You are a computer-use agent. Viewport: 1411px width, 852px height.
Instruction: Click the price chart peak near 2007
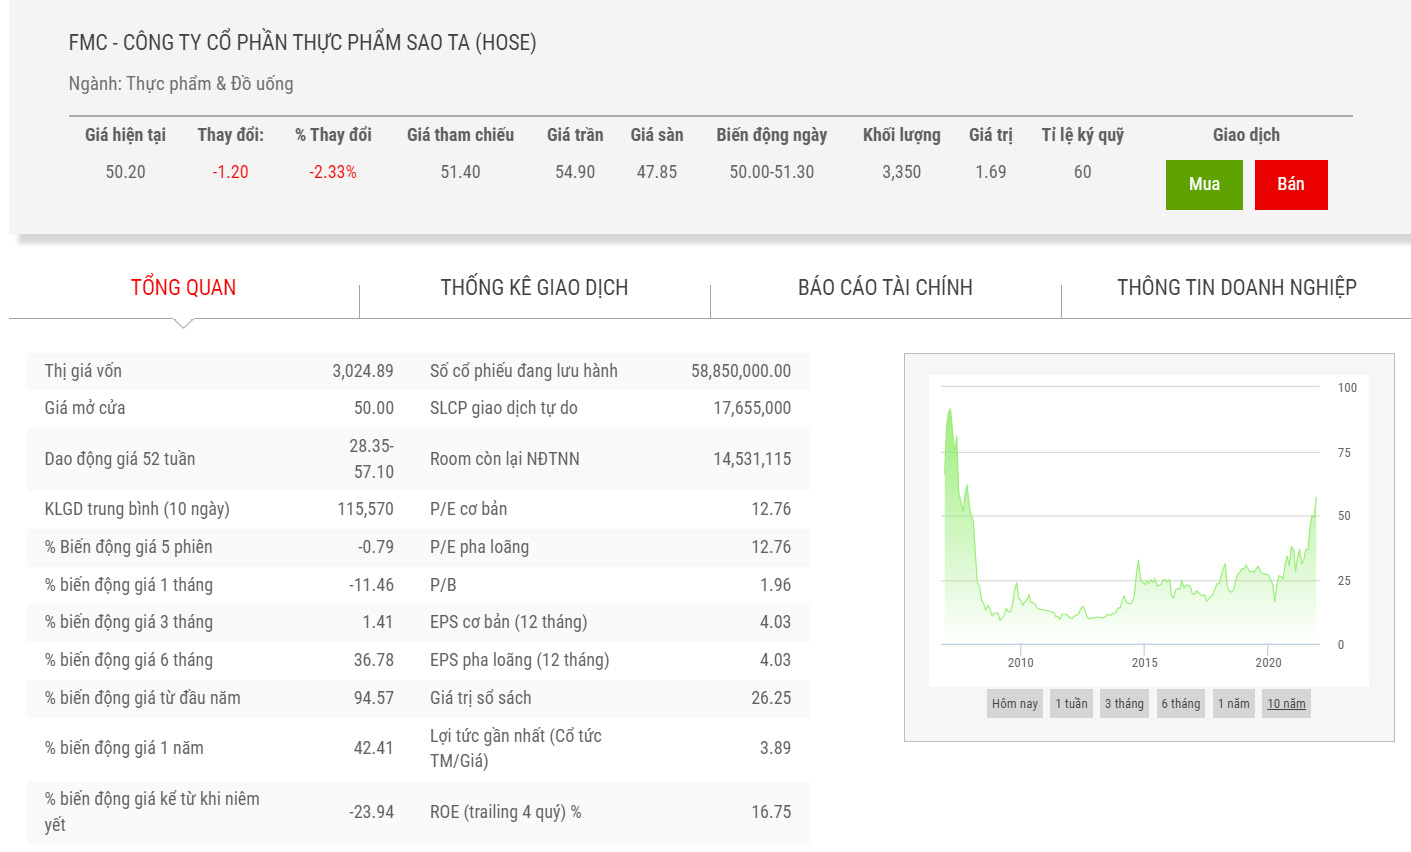pos(949,410)
